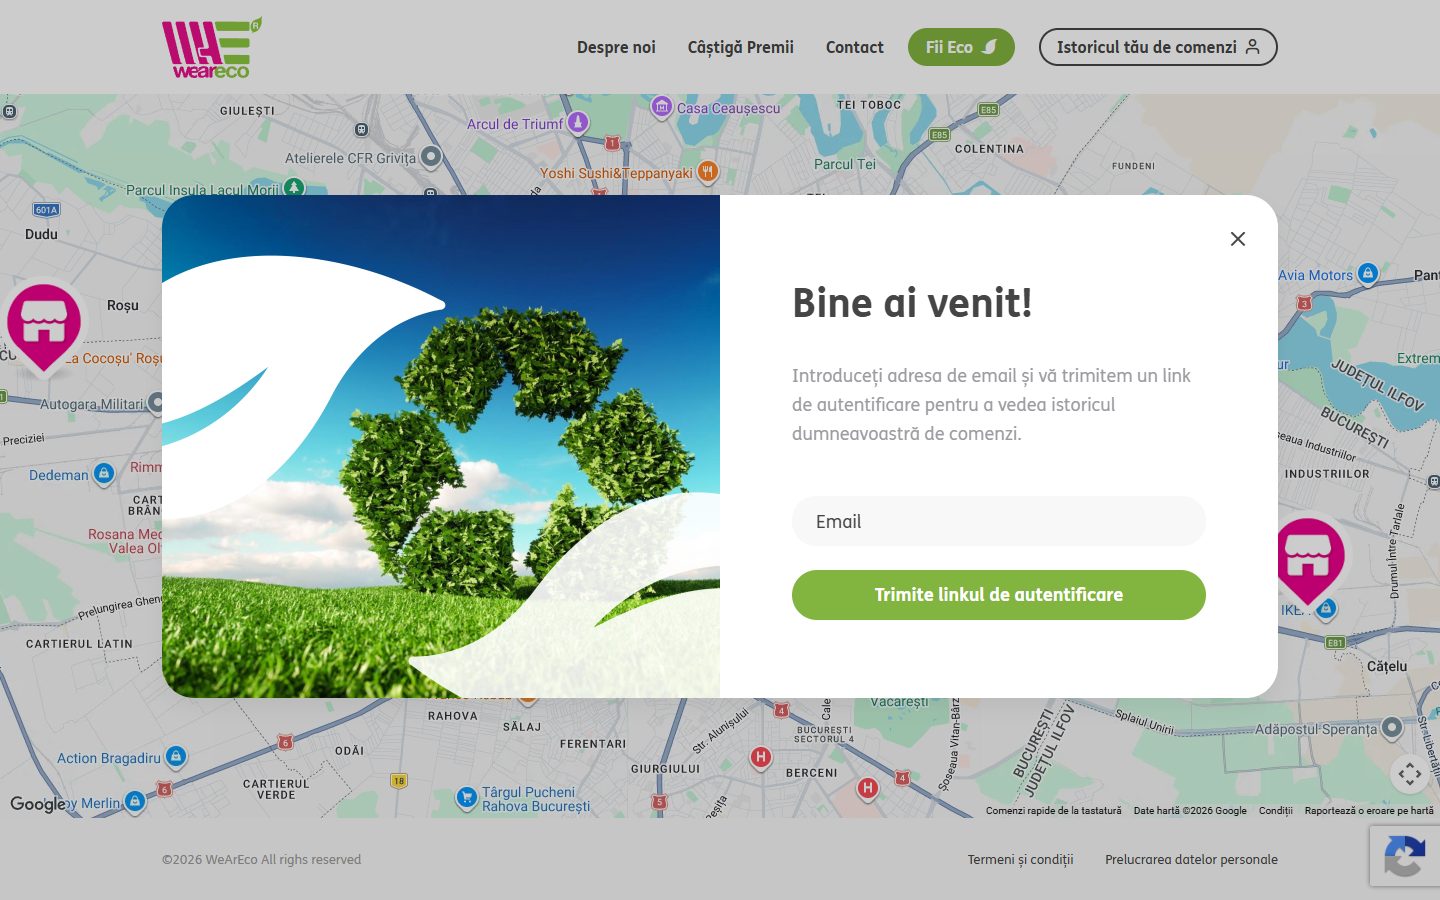Select the Parcul Insula Lacul Morii pin
1440x900 pixels.
click(293, 187)
